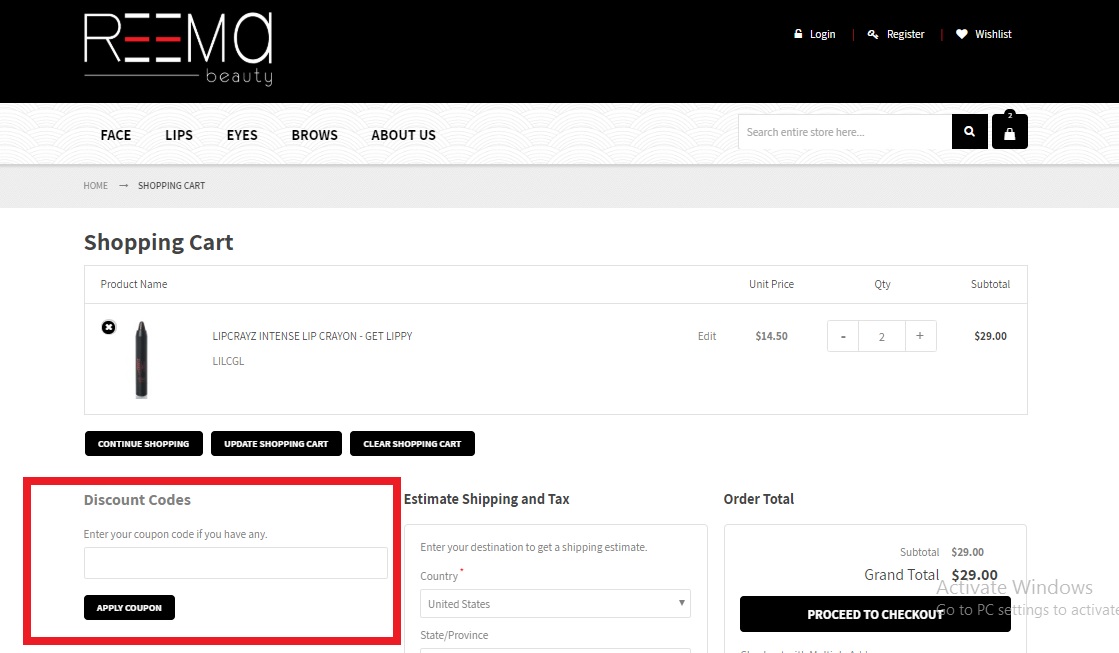Image resolution: width=1119 pixels, height=653 pixels.
Task: Click the Grand Total $29.00 amount
Action: [x=974, y=575]
